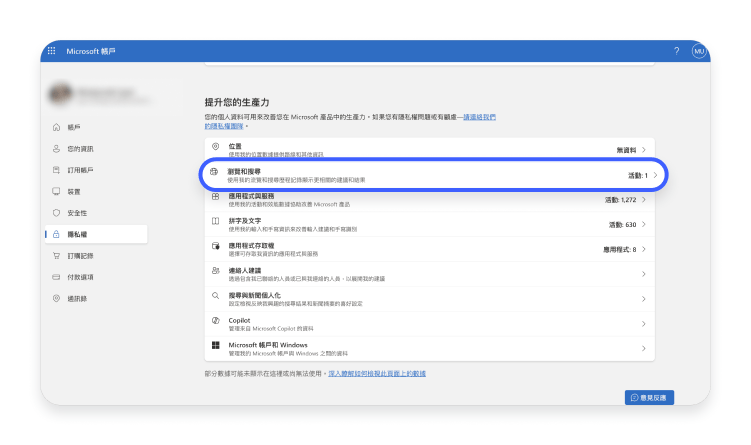The height and width of the screenshot is (445, 751).
Task: Click the magnifier icon in 搜尋與新聞個人化 row
Action: click(216, 296)
